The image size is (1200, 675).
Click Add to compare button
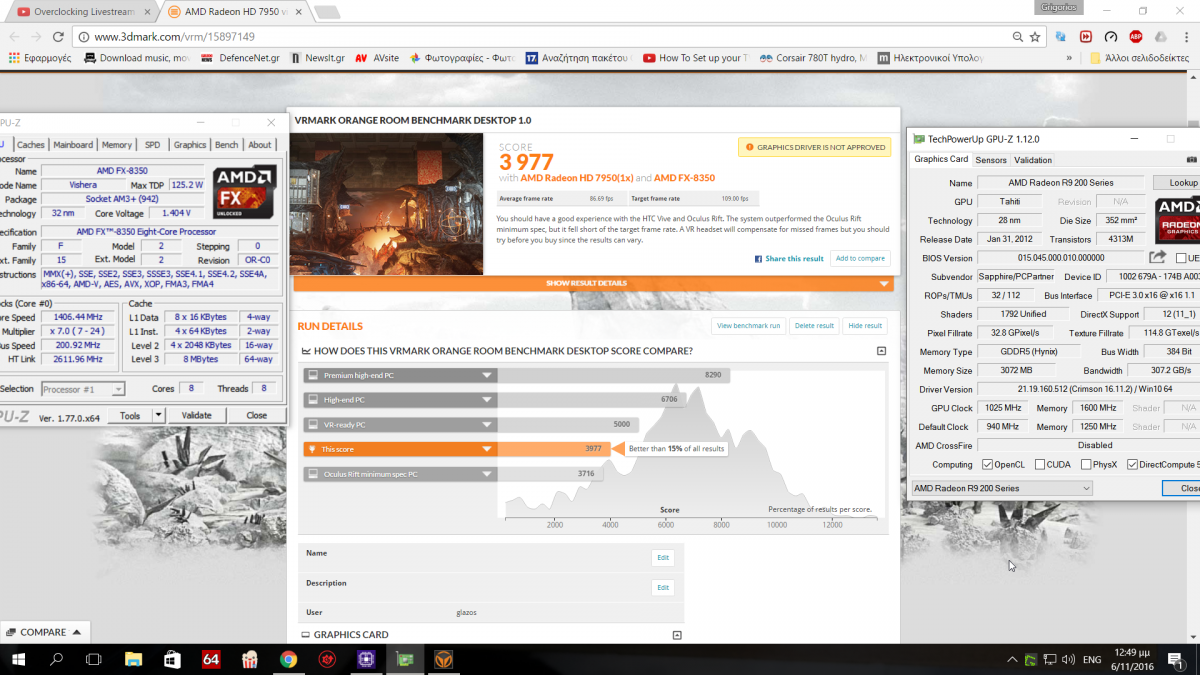(x=860, y=258)
